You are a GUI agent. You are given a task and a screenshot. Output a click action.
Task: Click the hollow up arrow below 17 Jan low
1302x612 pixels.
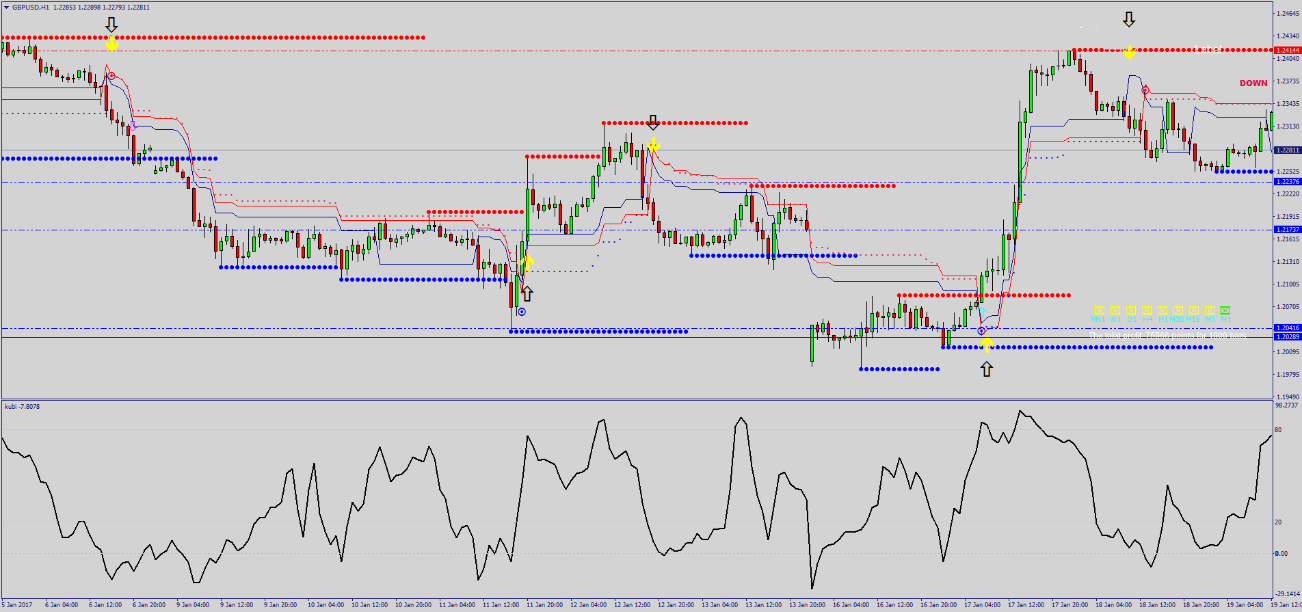point(987,369)
